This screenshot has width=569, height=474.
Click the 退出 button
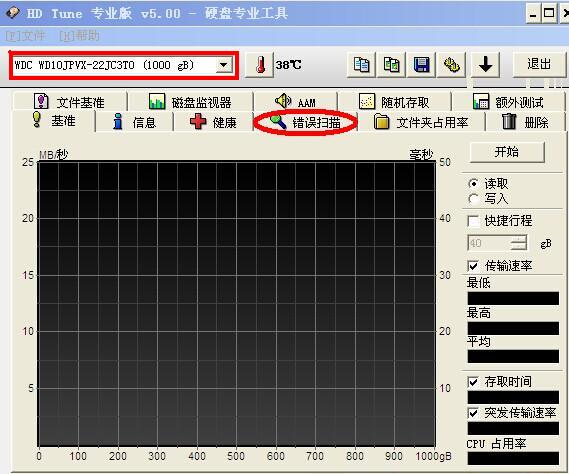(x=539, y=65)
